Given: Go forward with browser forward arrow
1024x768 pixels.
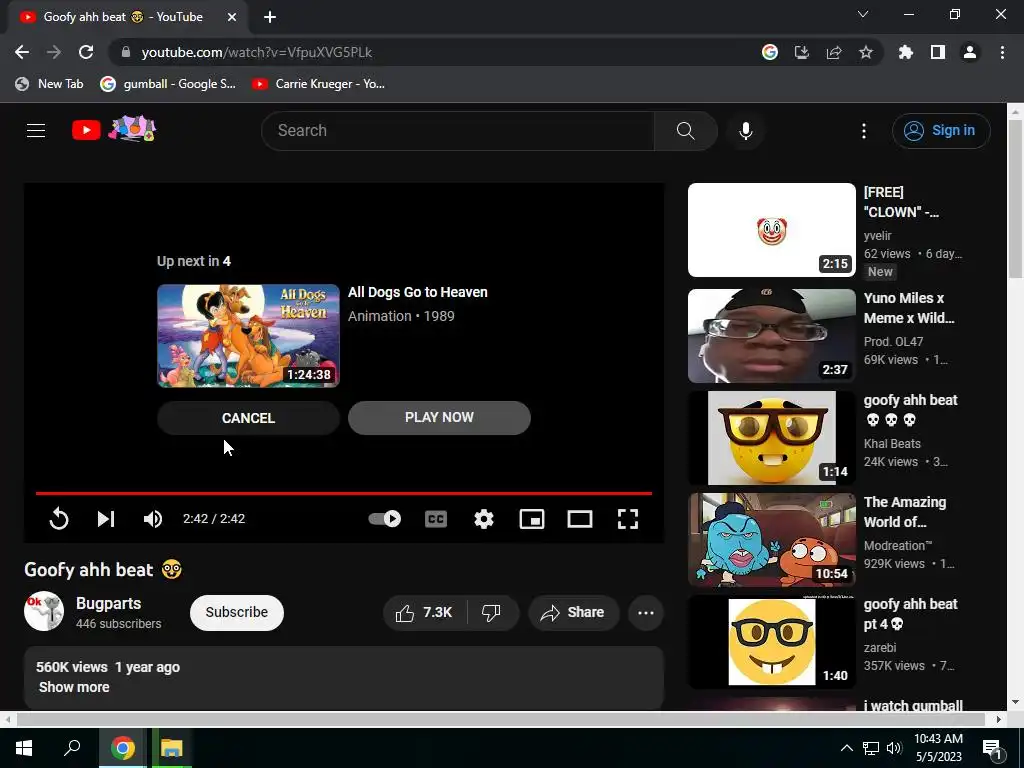Looking at the screenshot, I should tap(54, 52).
